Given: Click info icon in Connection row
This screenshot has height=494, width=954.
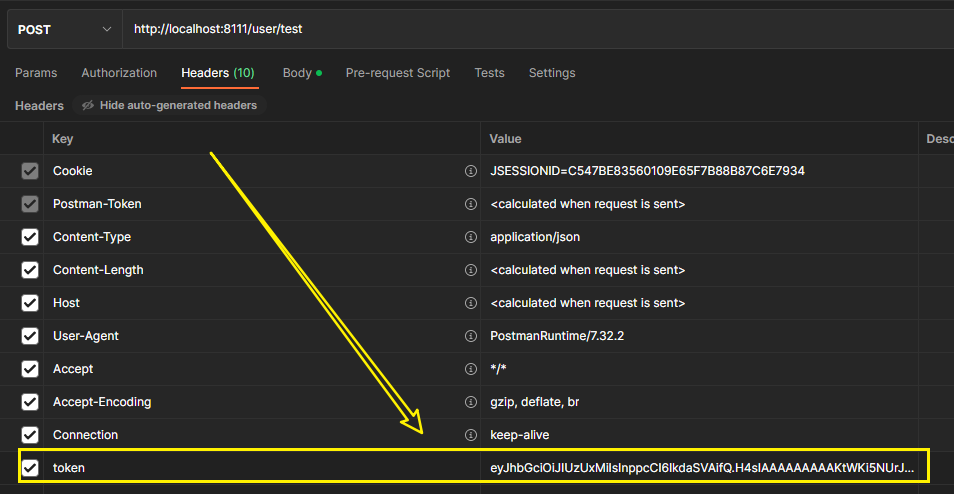Looking at the screenshot, I should tap(470, 435).
